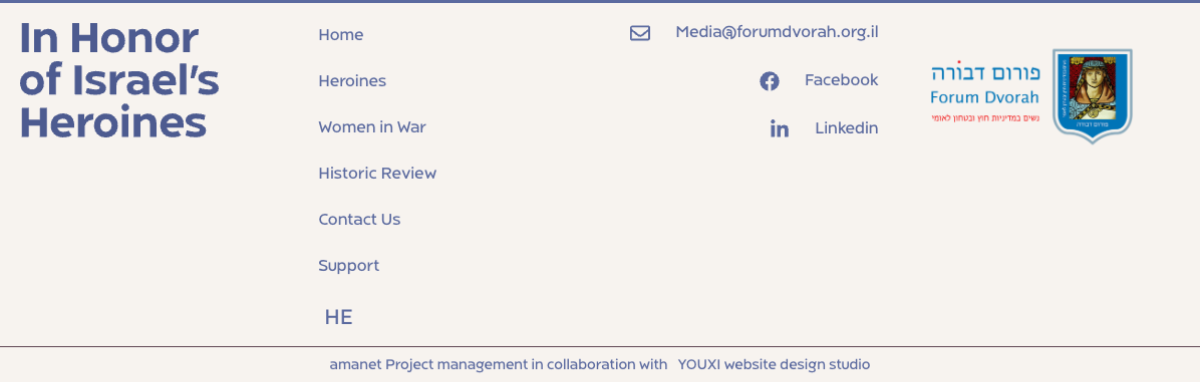Image resolution: width=1200 pixels, height=382 pixels.
Task: Click the envelope mail icon
Action: coord(640,34)
